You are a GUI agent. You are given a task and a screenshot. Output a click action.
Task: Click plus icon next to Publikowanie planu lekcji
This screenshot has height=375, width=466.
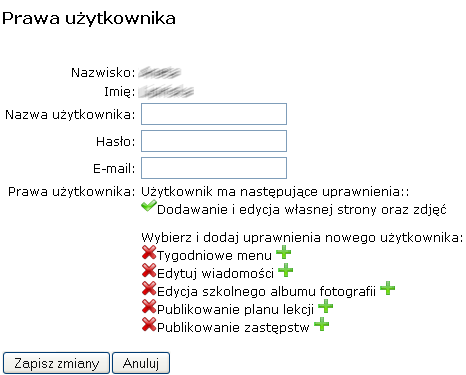click(326, 306)
